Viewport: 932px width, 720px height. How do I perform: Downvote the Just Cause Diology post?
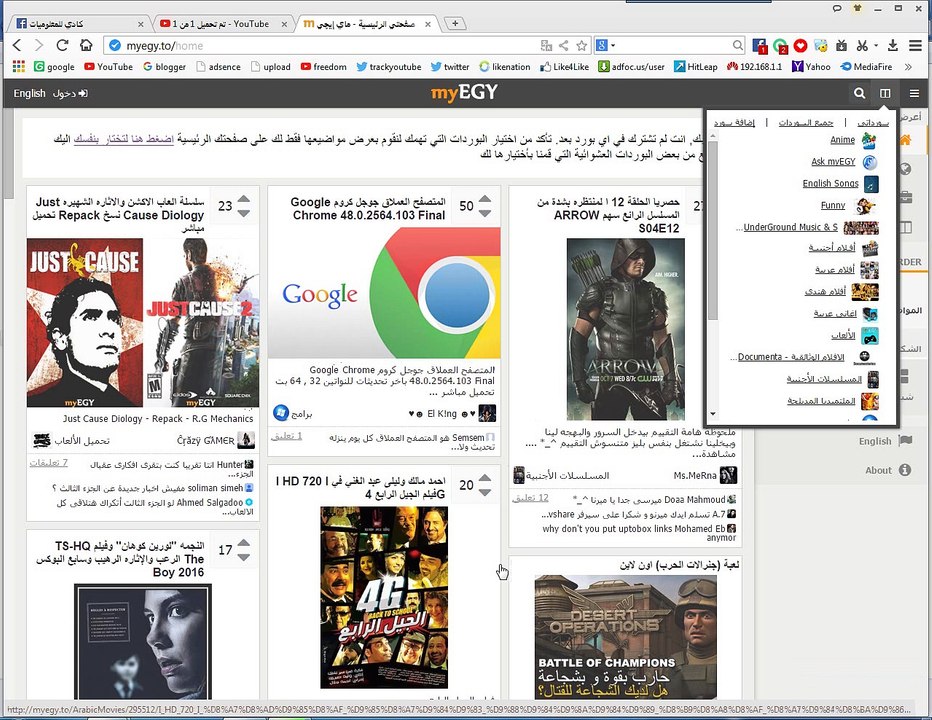244,213
